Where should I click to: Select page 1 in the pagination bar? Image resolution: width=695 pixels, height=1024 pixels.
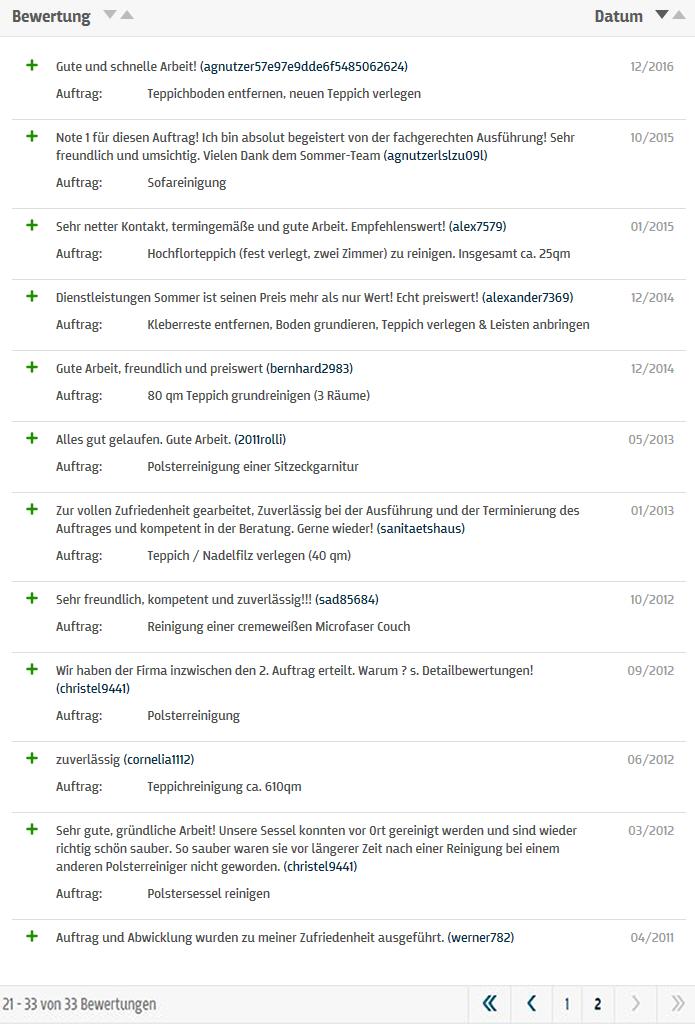tap(565, 1002)
